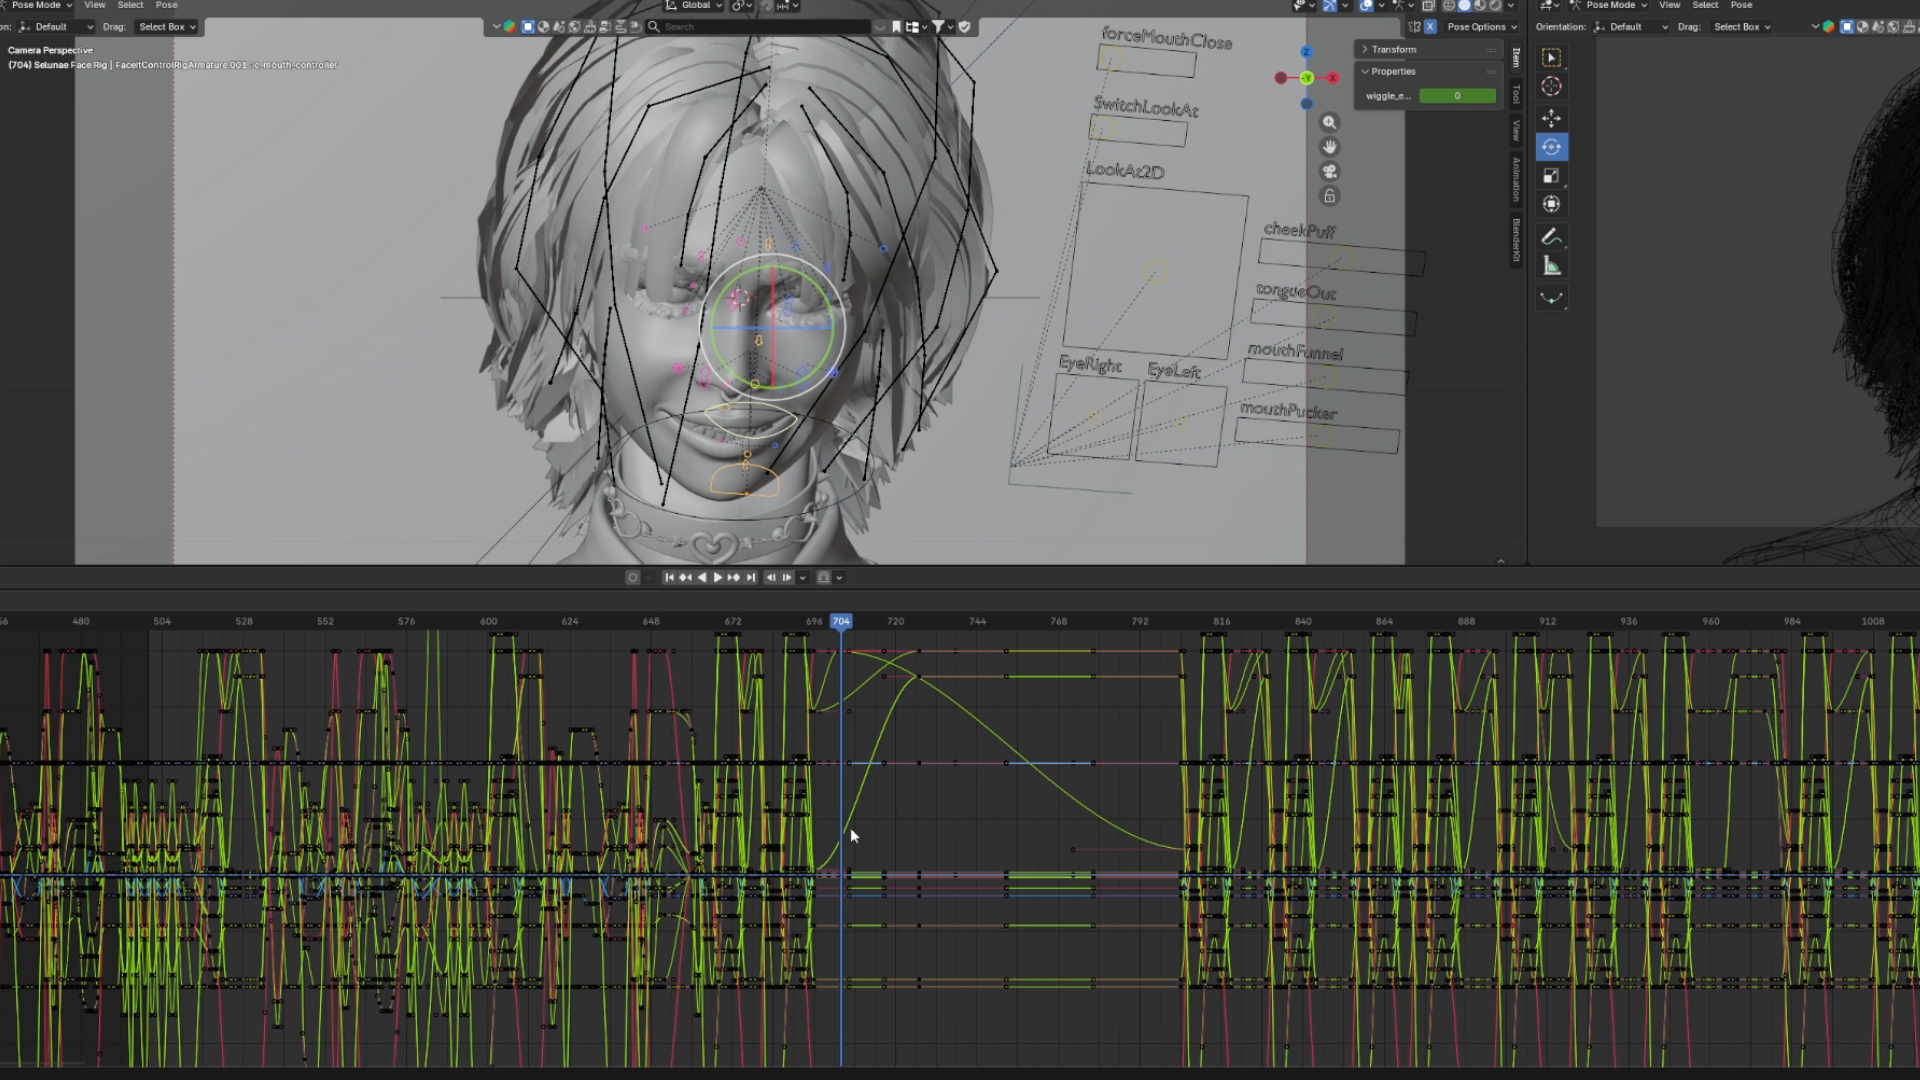Click the Measure ruler tool
Image resolution: width=1920 pixels, height=1080 pixels.
click(x=1551, y=266)
